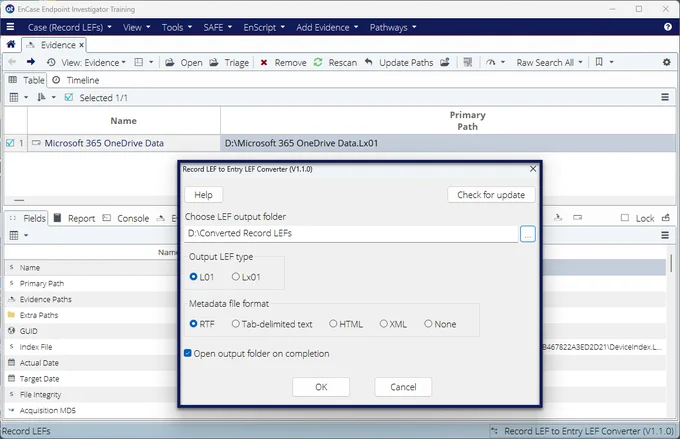
Task: Select L01 output LEF type
Action: (x=193, y=277)
